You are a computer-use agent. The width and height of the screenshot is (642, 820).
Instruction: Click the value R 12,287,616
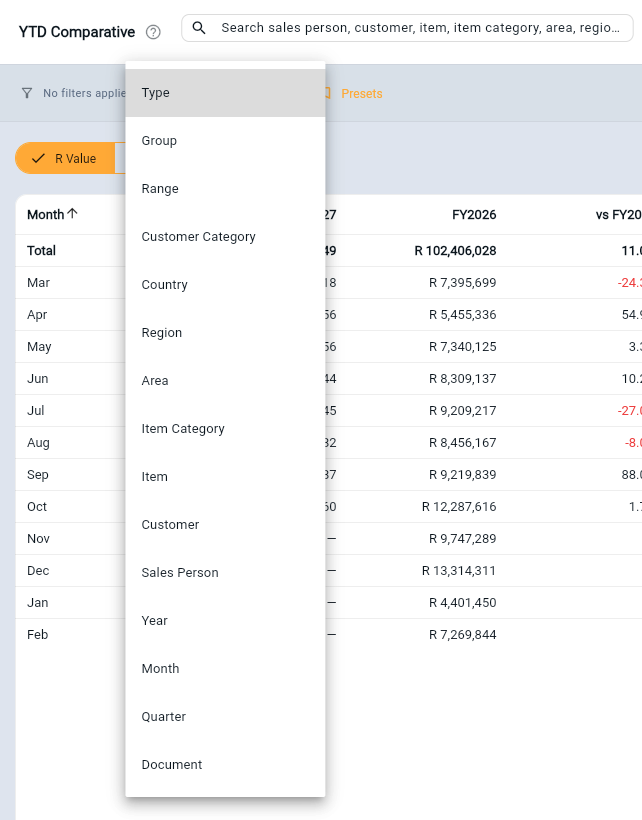point(459,507)
